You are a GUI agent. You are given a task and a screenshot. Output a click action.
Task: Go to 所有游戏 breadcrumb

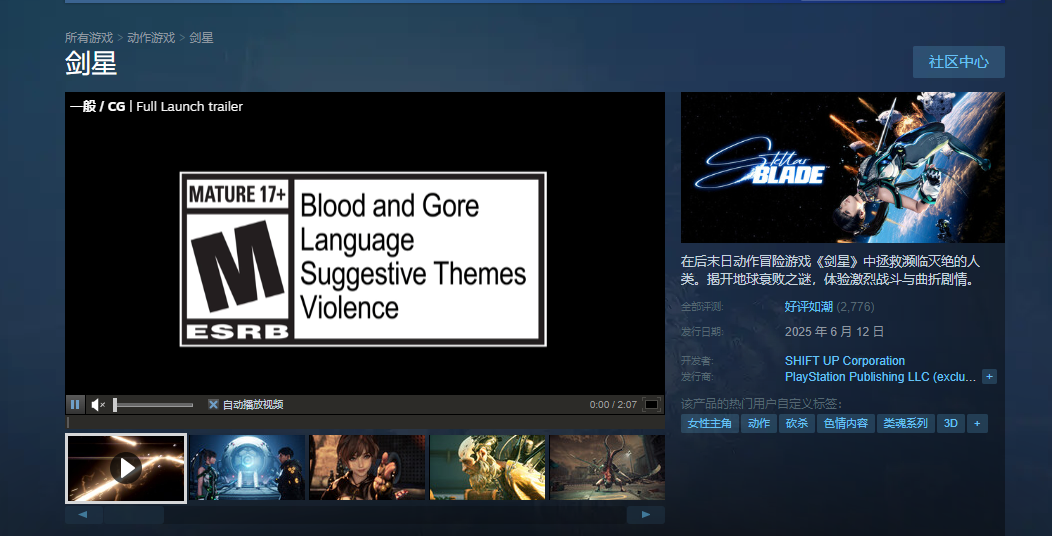click(89, 38)
